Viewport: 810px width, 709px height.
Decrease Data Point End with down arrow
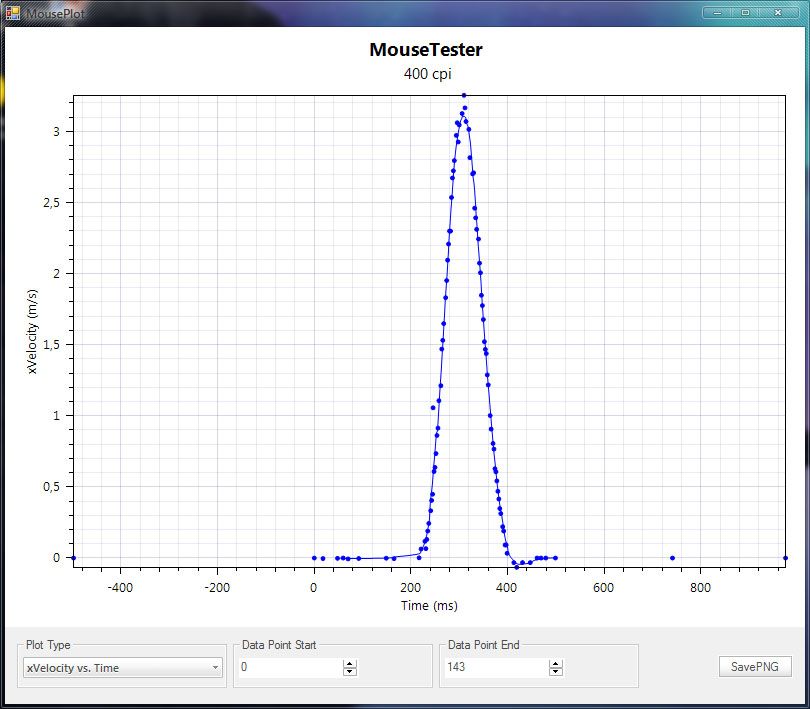[x=556, y=672]
